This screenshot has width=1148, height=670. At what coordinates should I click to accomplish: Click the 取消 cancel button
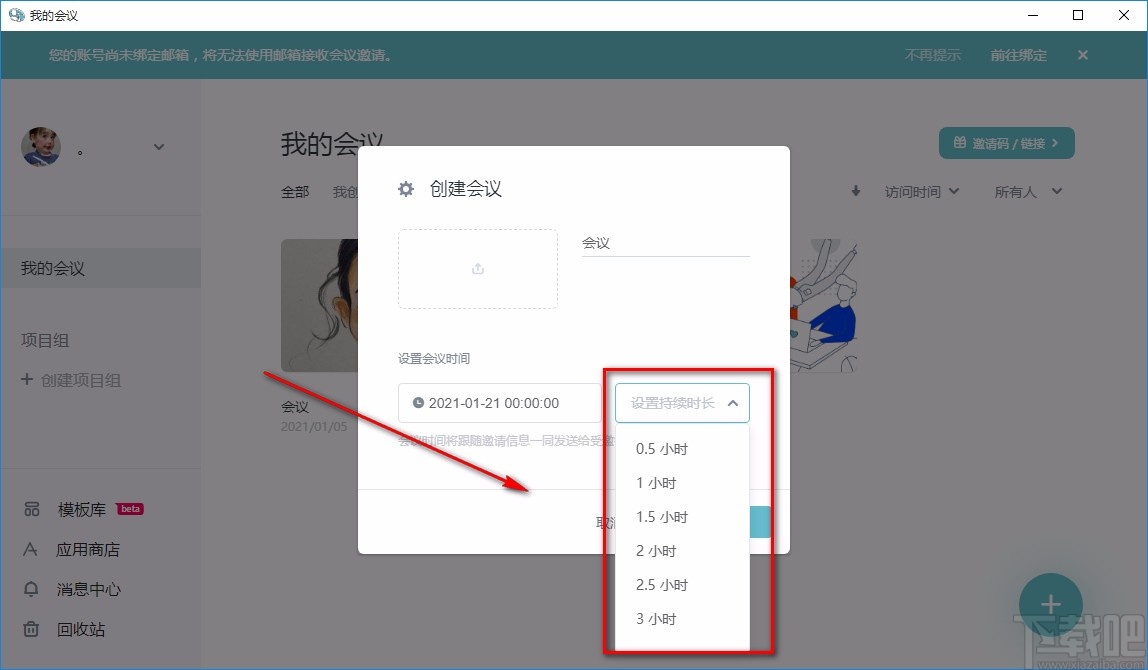click(607, 521)
